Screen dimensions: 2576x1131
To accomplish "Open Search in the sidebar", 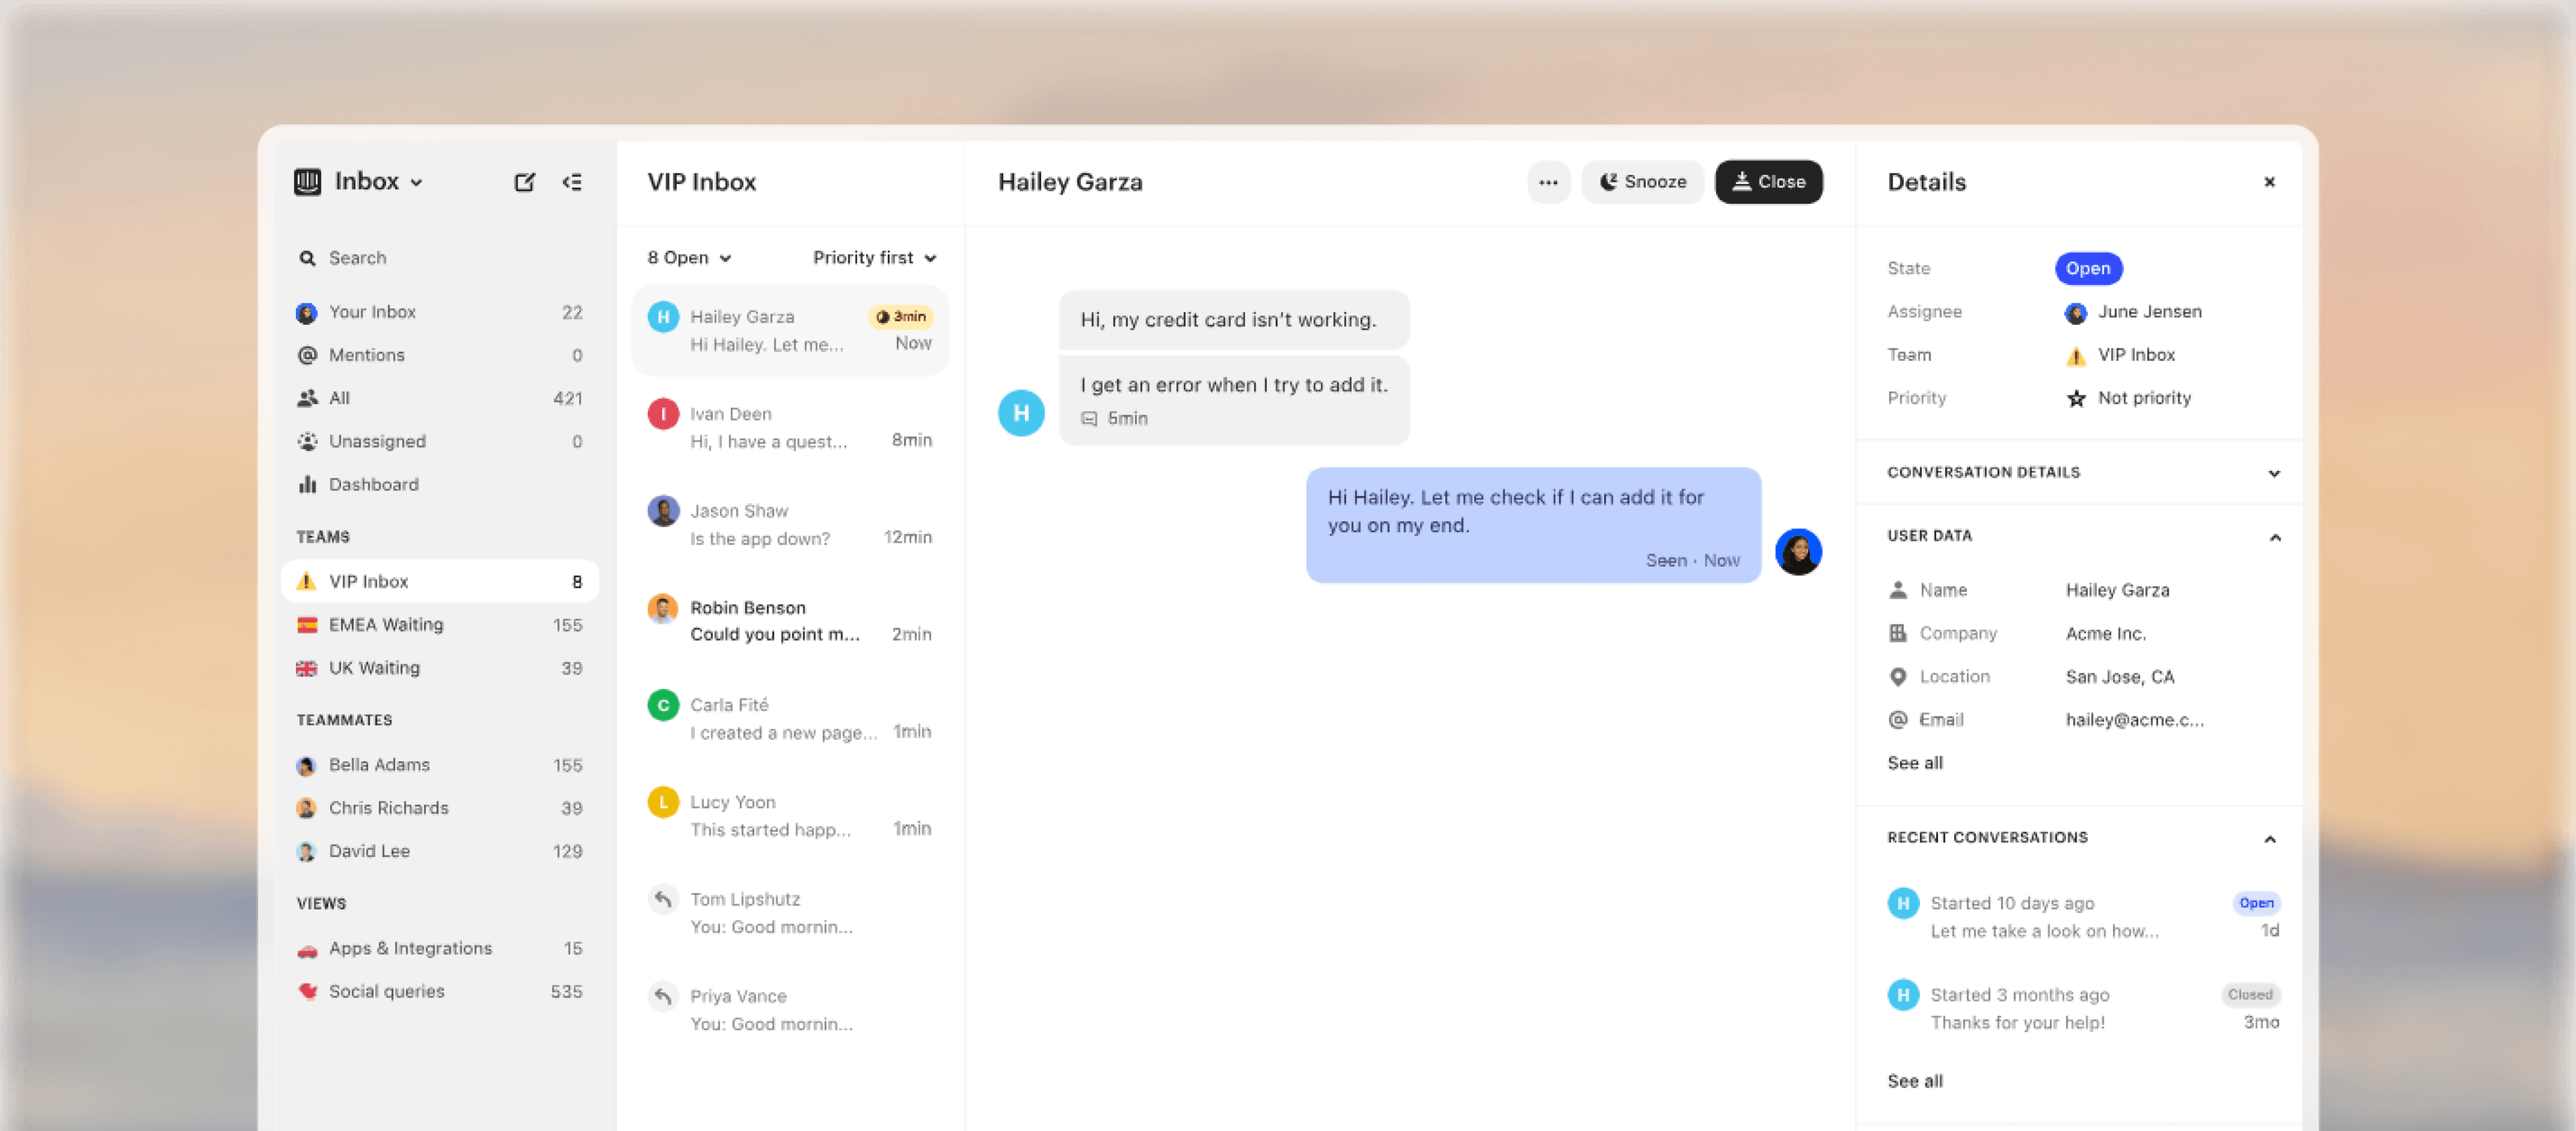I will pyautogui.click(x=357, y=257).
